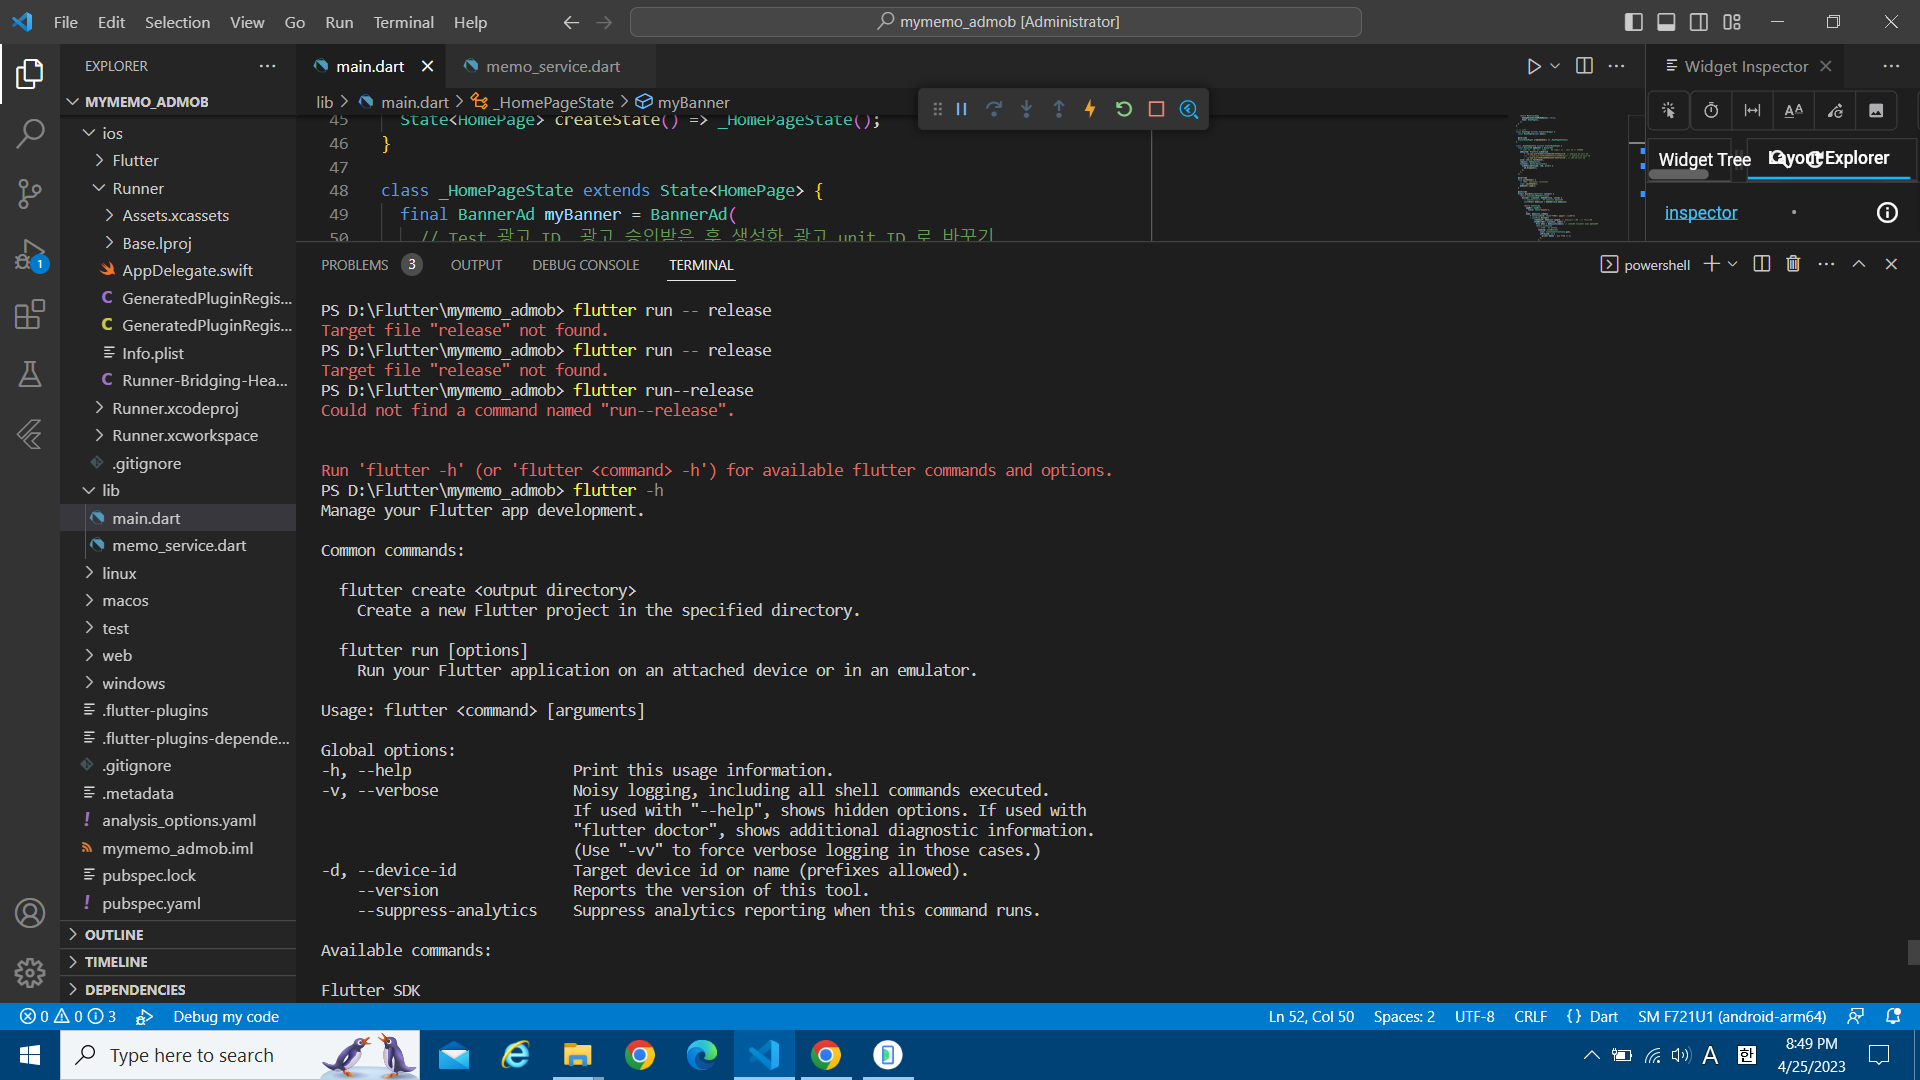1920x1080 pixels.
Task: Open AppDelegate.swift file
Action: click(178, 270)
